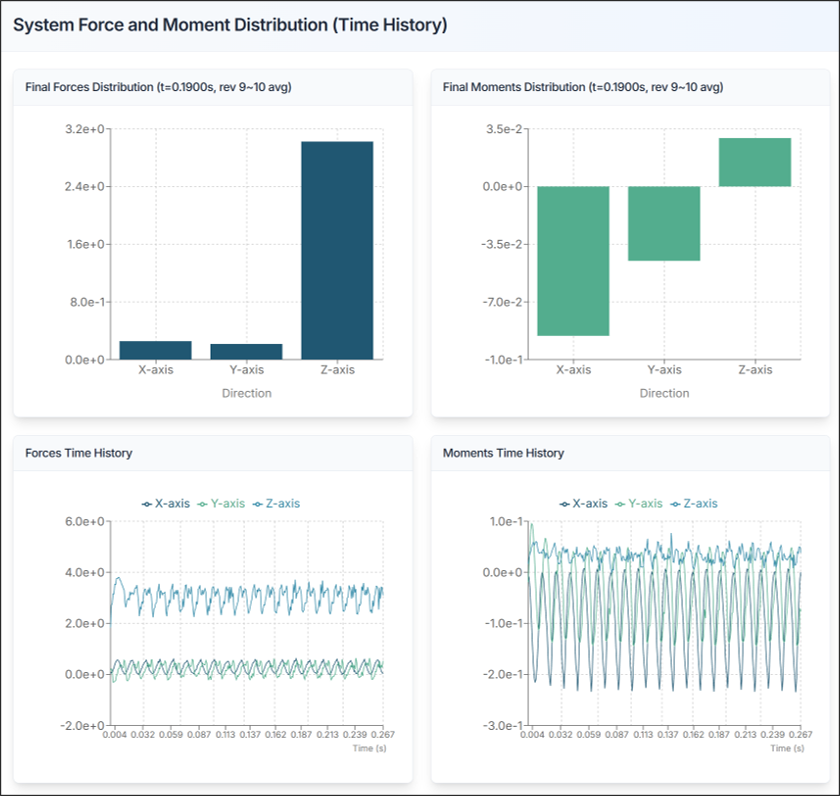Click the Y-axis bar in Final Forces chart

[x=246, y=351]
